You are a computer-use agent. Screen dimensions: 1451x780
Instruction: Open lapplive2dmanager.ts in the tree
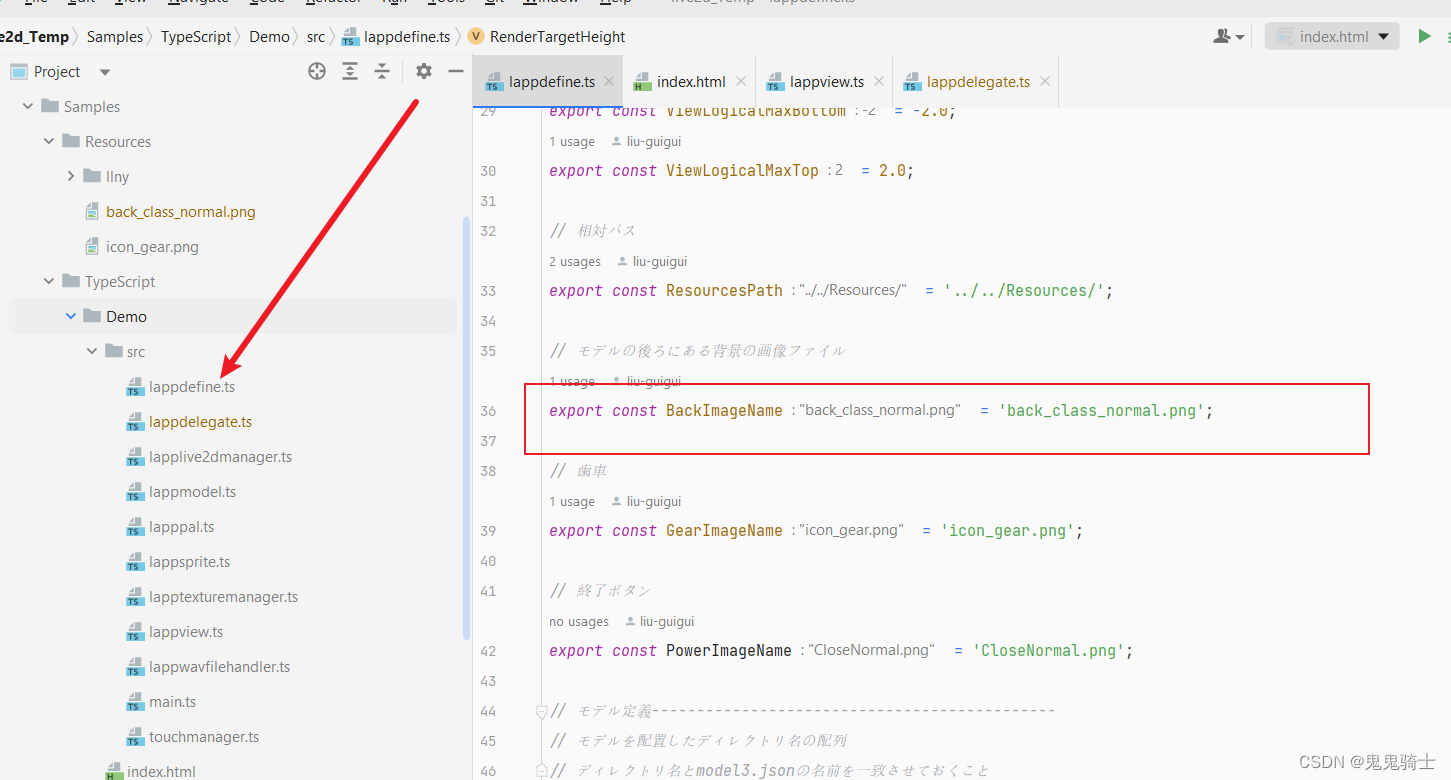[220, 457]
